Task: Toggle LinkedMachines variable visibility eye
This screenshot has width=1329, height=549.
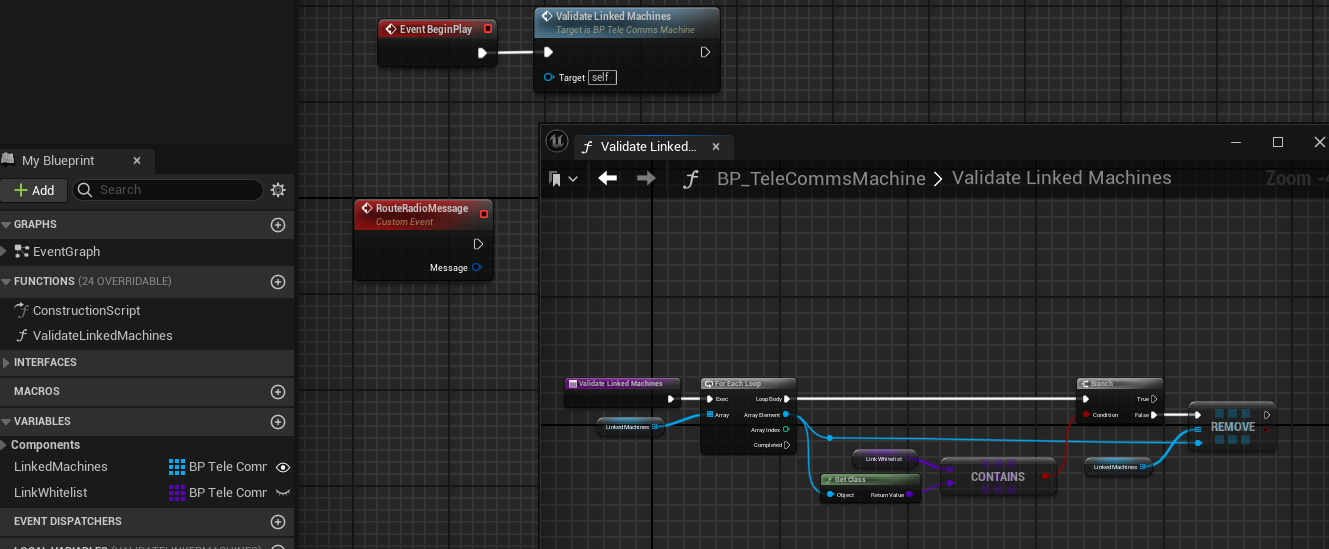Action: pyautogui.click(x=283, y=467)
